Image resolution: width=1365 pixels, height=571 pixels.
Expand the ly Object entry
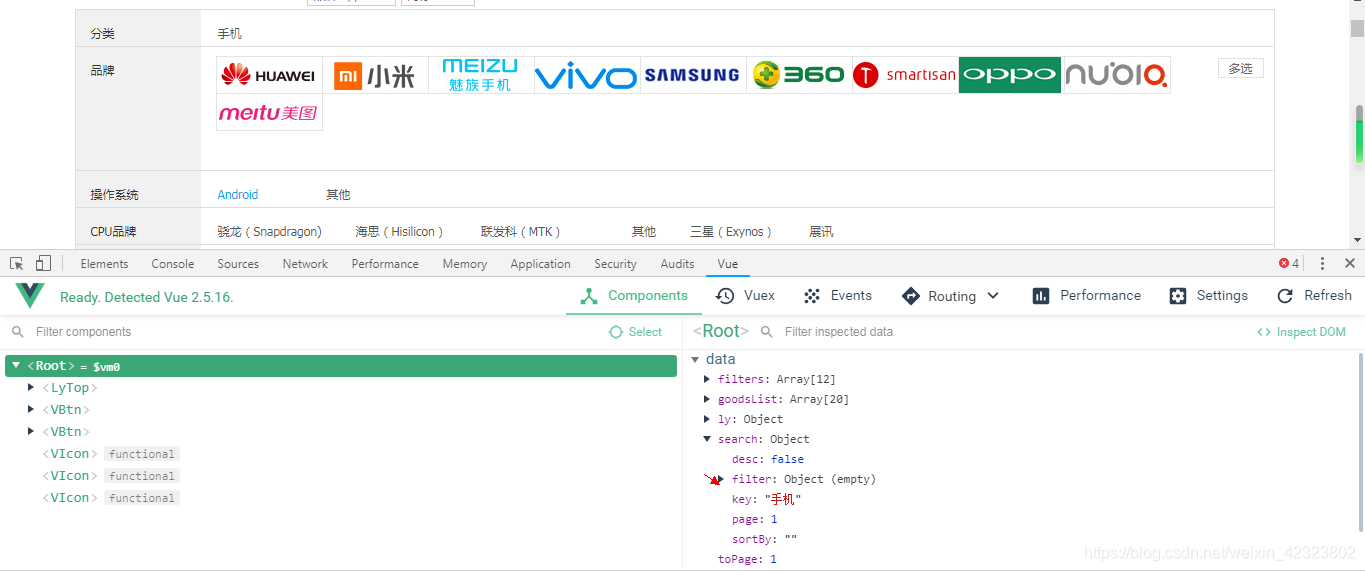tap(707, 419)
